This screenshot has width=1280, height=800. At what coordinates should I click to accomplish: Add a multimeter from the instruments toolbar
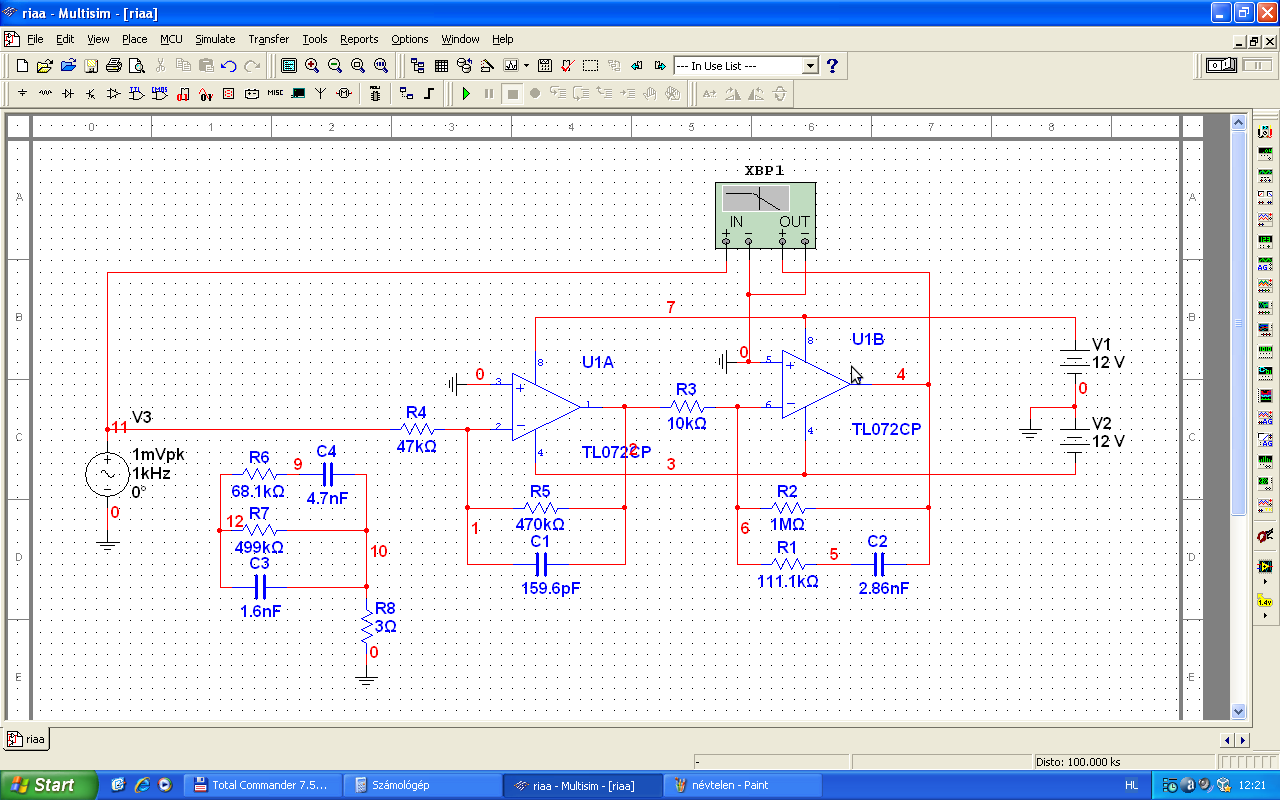(x=1264, y=131)
